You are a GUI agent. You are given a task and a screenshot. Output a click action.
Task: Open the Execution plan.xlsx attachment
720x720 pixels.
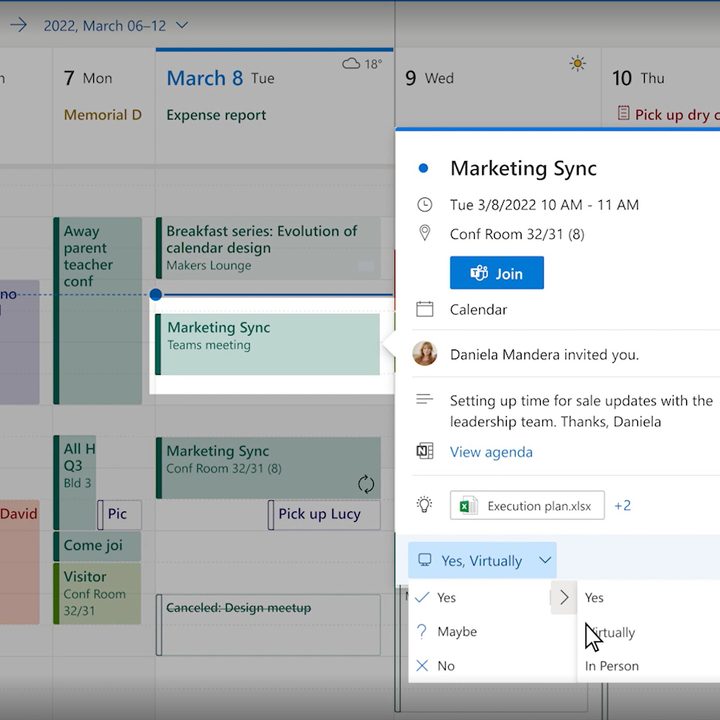(527, 505)
